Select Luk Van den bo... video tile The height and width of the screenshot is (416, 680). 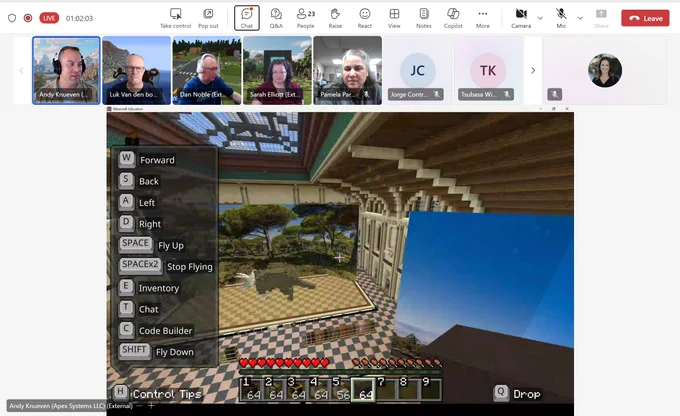pyautogui.click(x=137, y=70)
